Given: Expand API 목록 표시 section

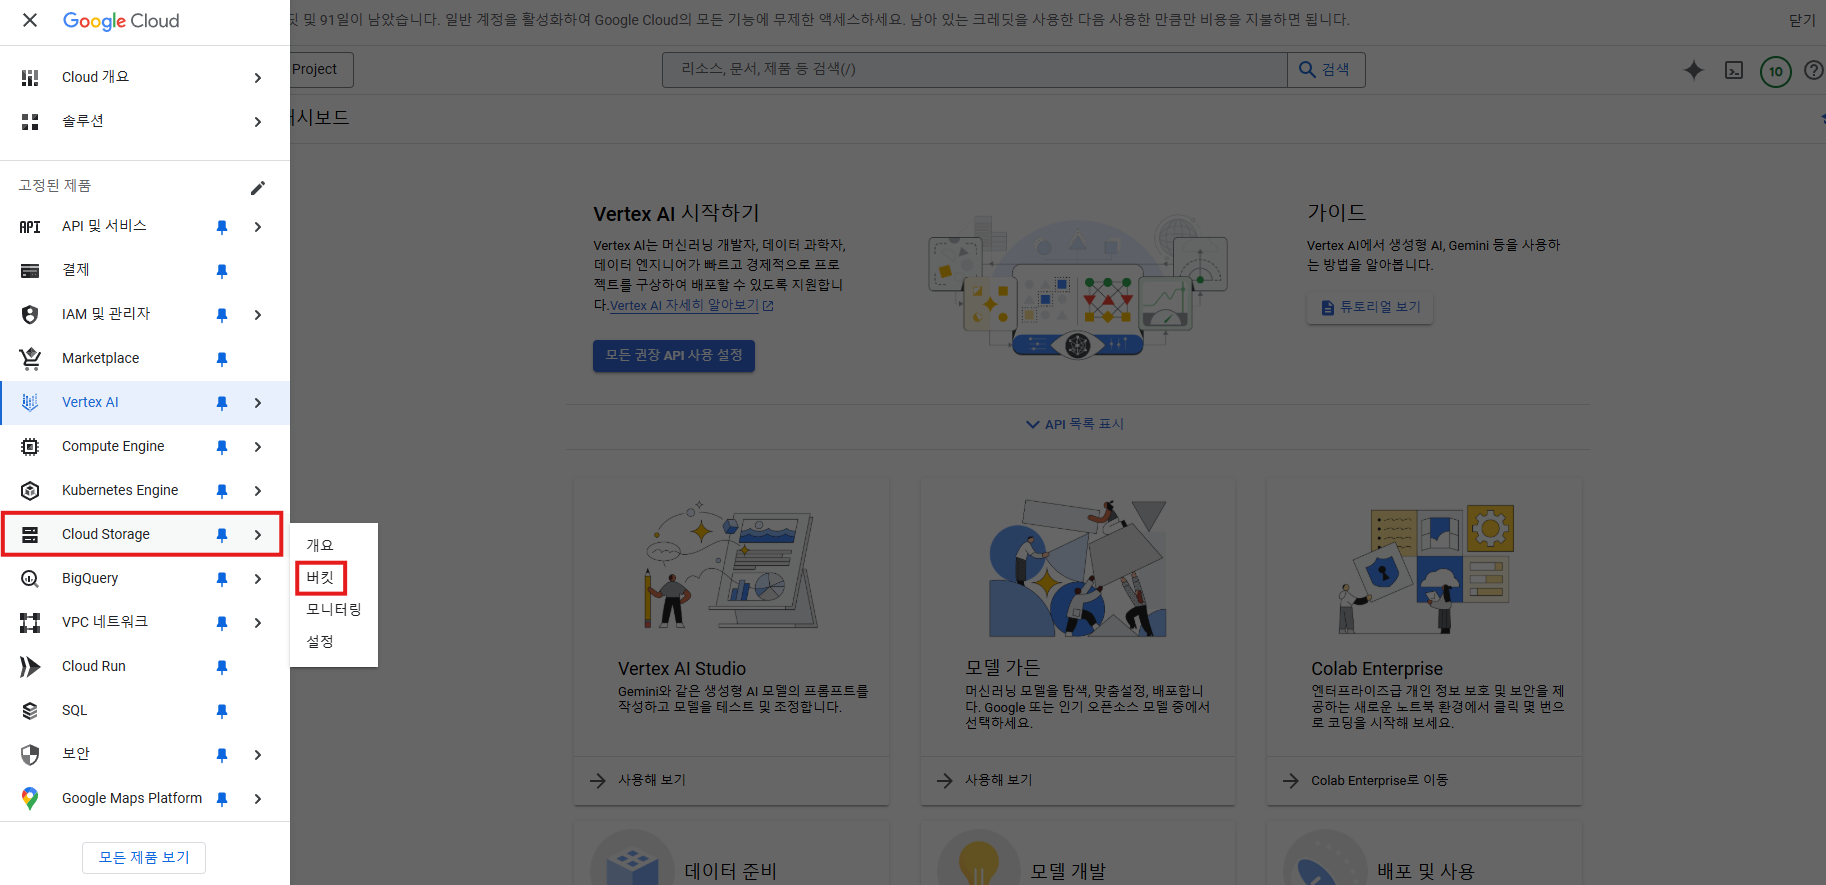Looking at the screenshot, I should tap(1075, 424).
